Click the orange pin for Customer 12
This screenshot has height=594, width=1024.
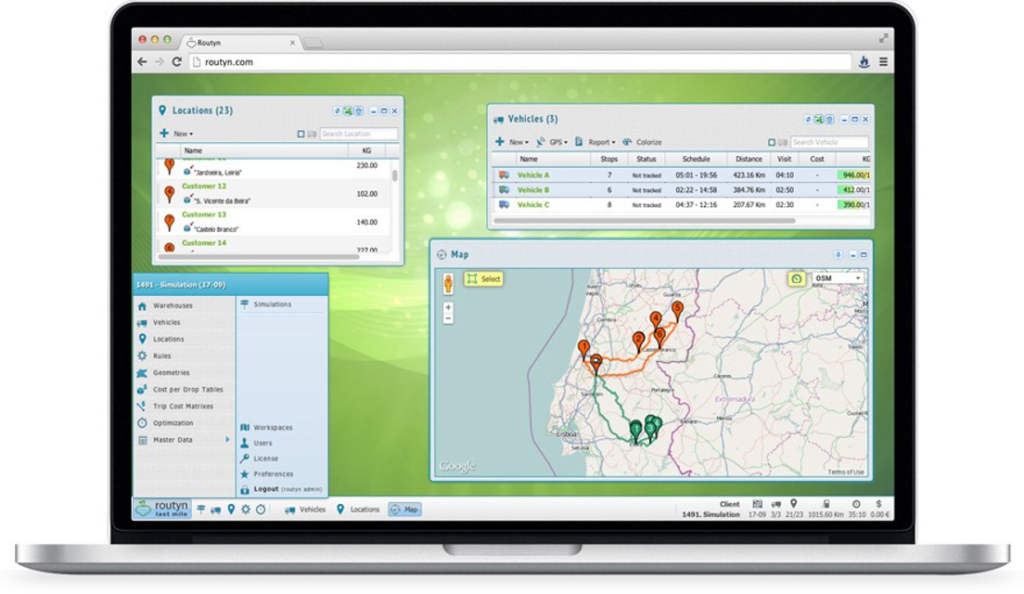pyautogui.click(x=169, y=195)
